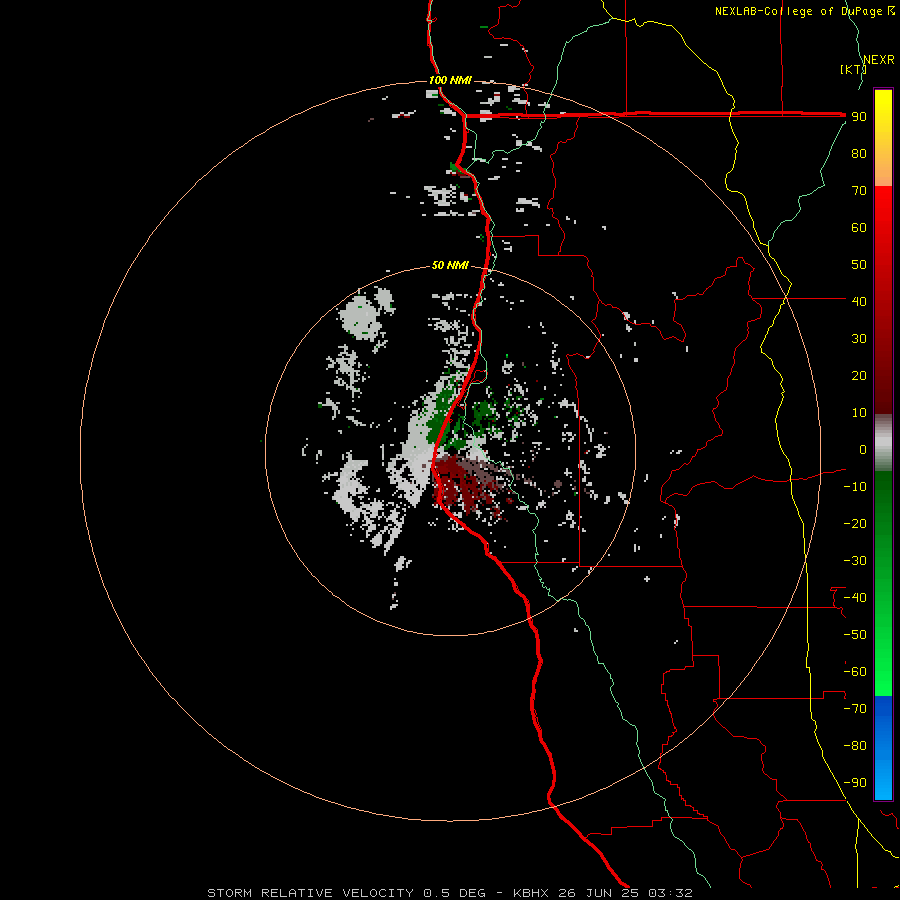Click the "100 NMI" range ring label
This screenshot has height=900, width=900.
450,80
